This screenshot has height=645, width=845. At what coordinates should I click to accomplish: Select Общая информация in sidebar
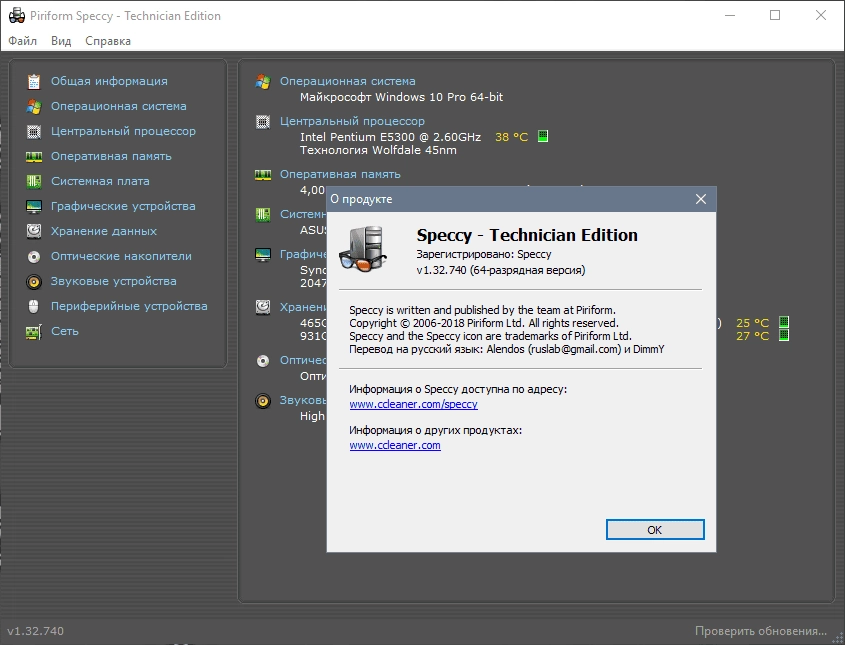[109, 81]
